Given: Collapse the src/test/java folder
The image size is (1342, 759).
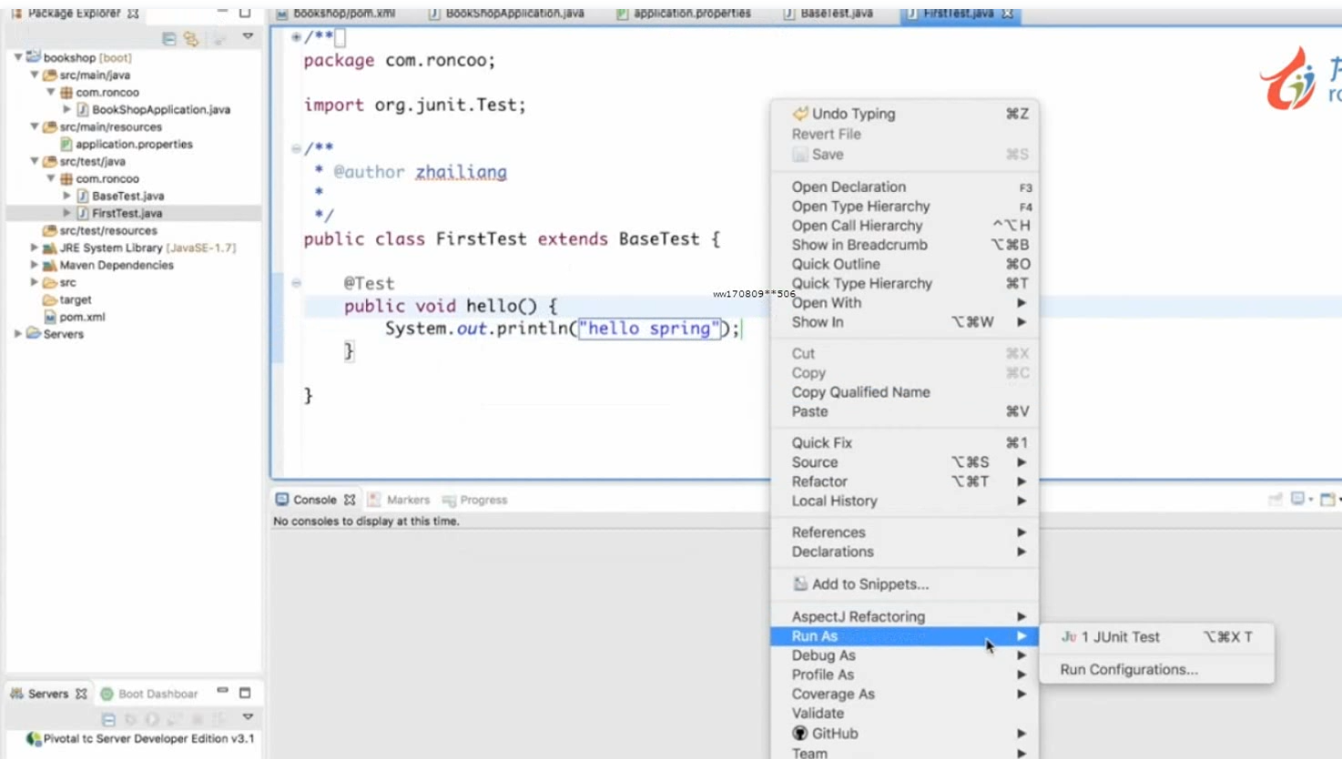Looking at the screenshot, I should point(34,161).
